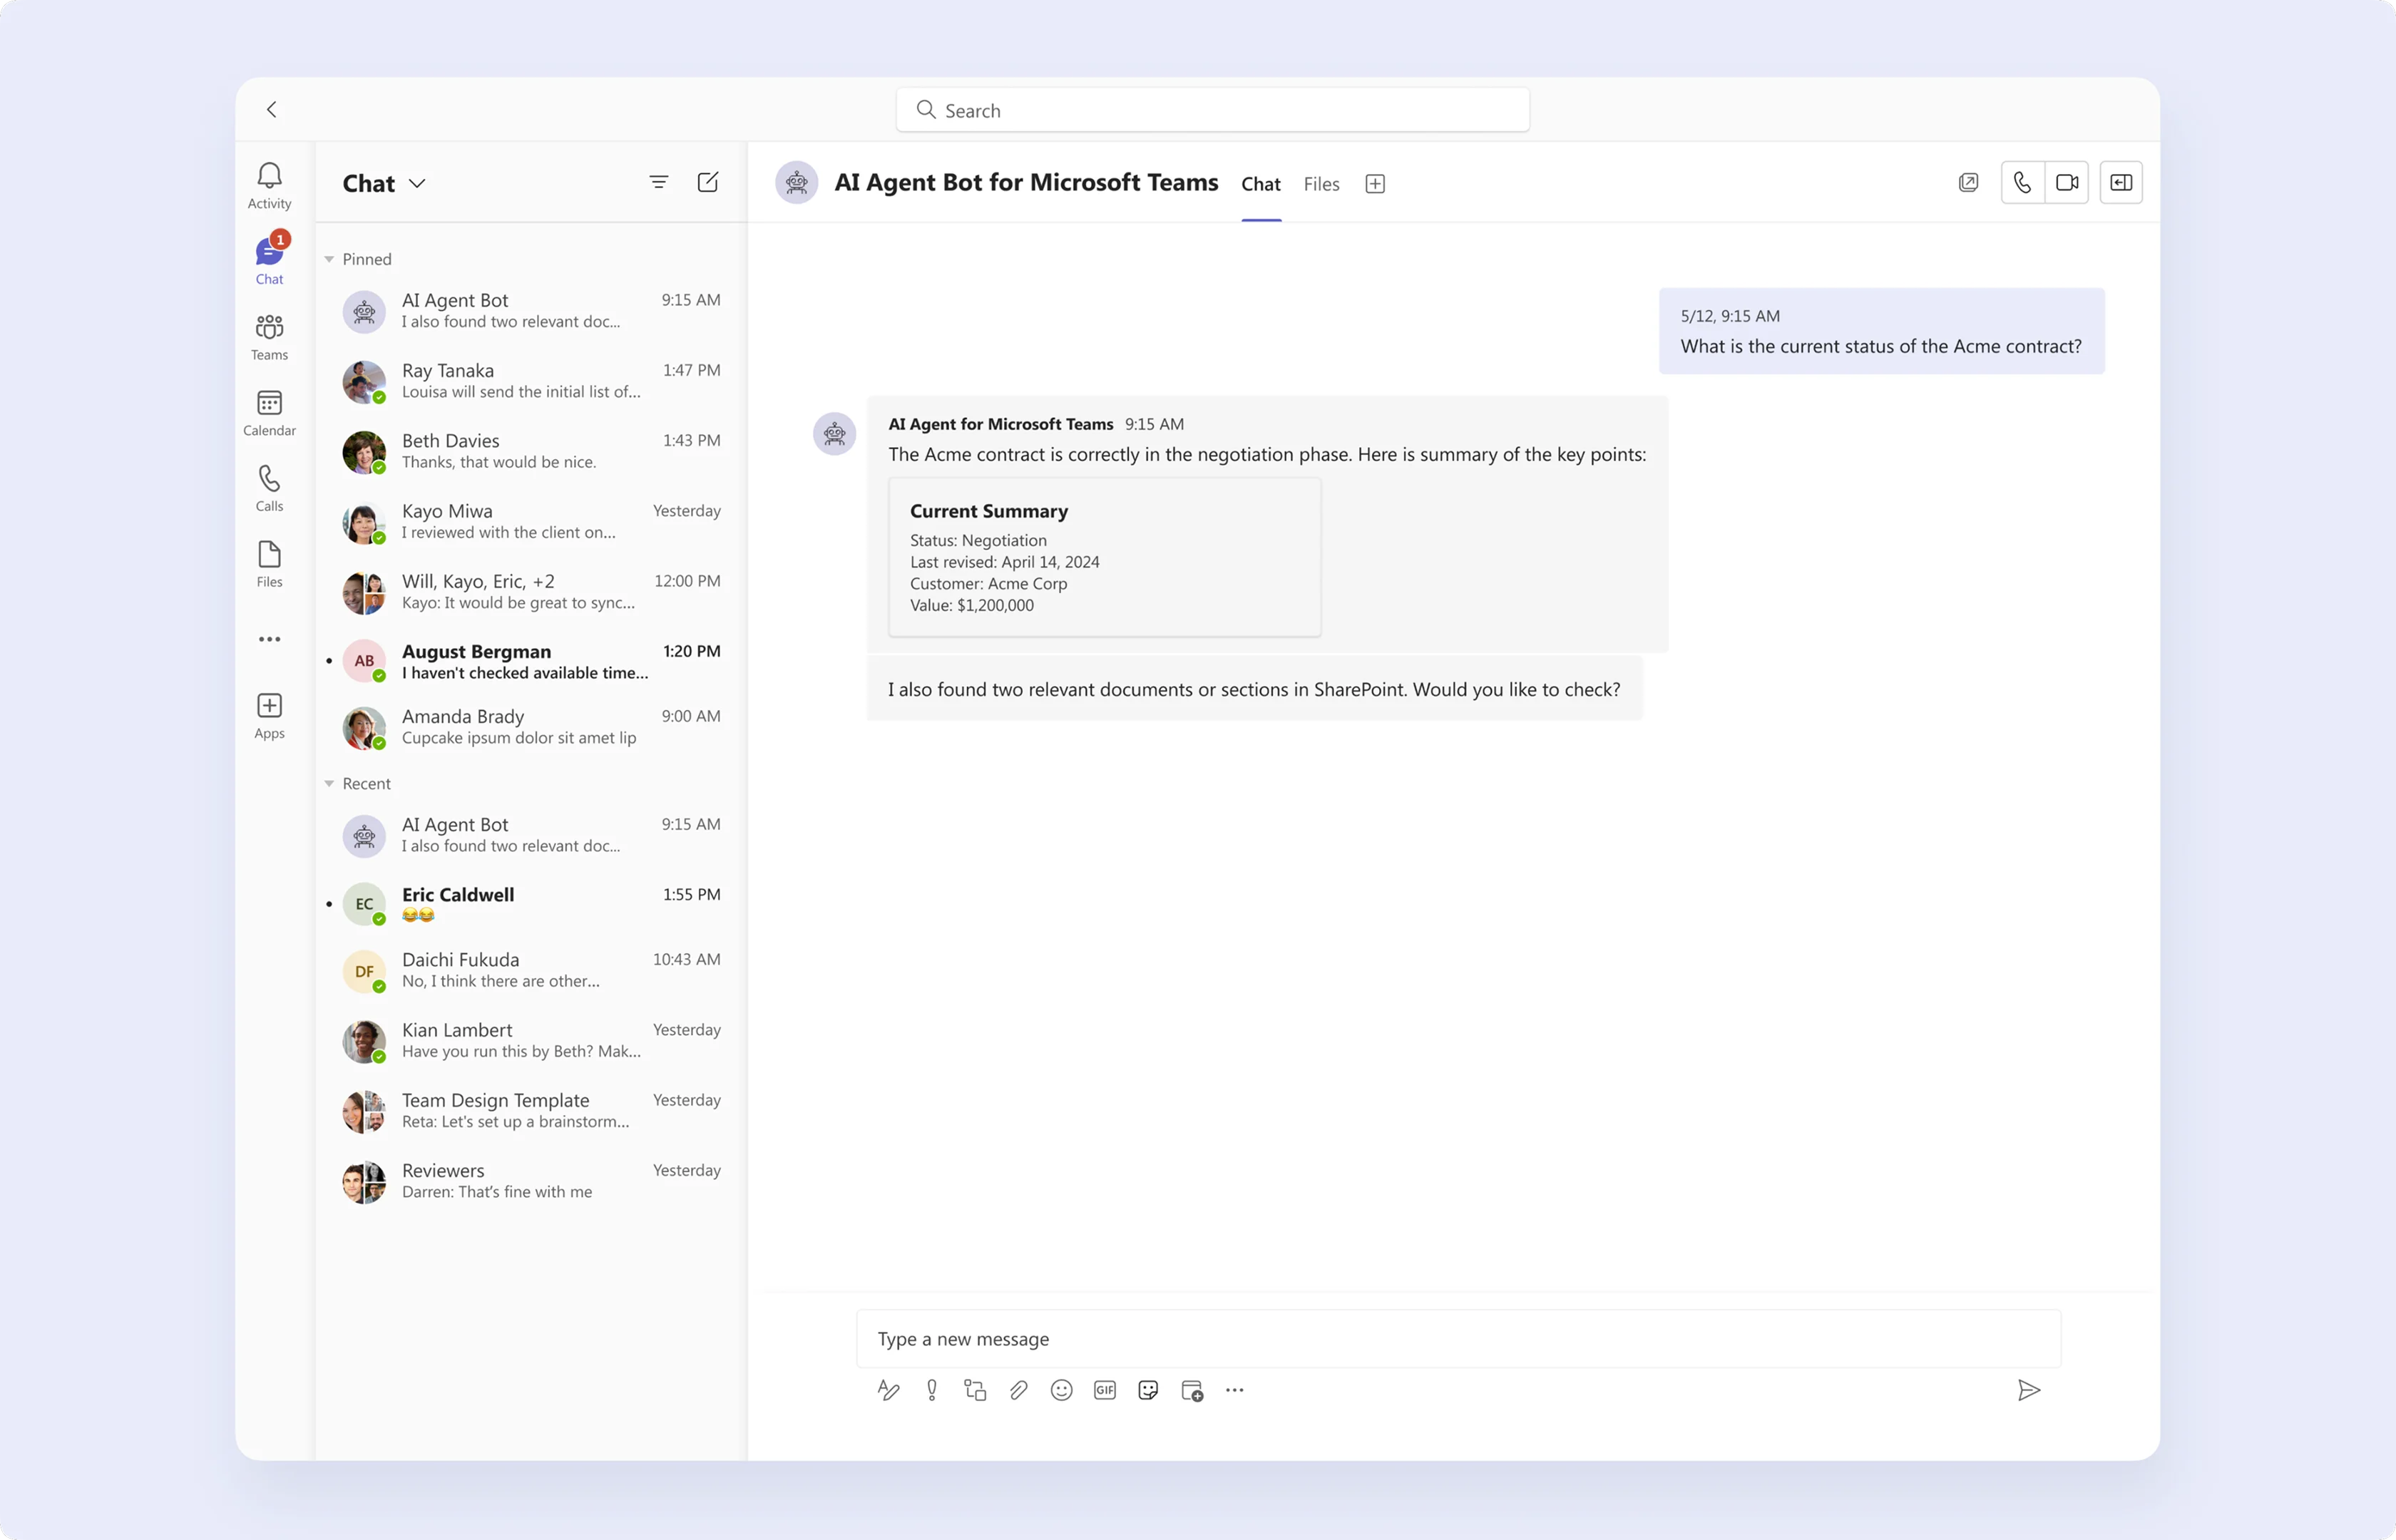2396x1540 pixels.
Task: Click the "Value: $1,200,000" line
Action: pos(971,605)
